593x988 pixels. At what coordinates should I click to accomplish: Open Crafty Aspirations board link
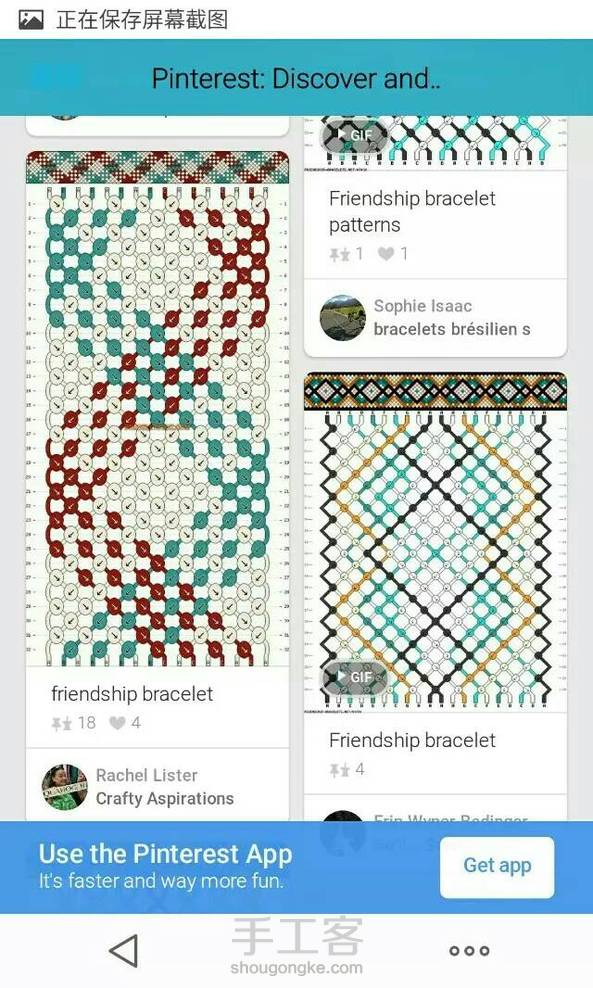coord(164,798)
